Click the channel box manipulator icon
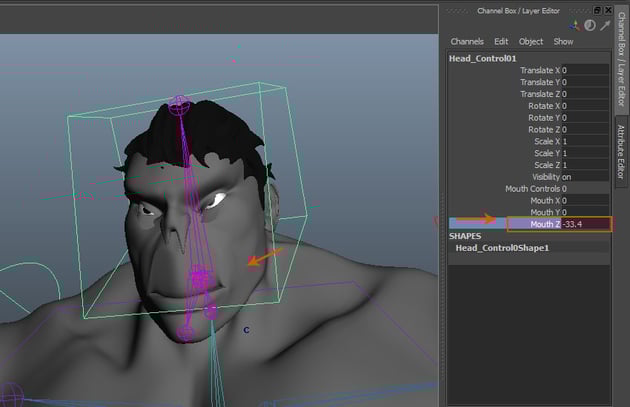The image size is (630, 407). coord(575,25)
